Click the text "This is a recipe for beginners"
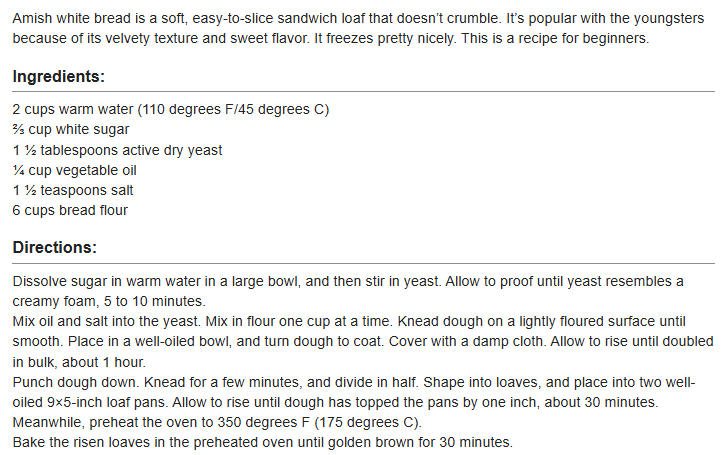 coord(555,38)
